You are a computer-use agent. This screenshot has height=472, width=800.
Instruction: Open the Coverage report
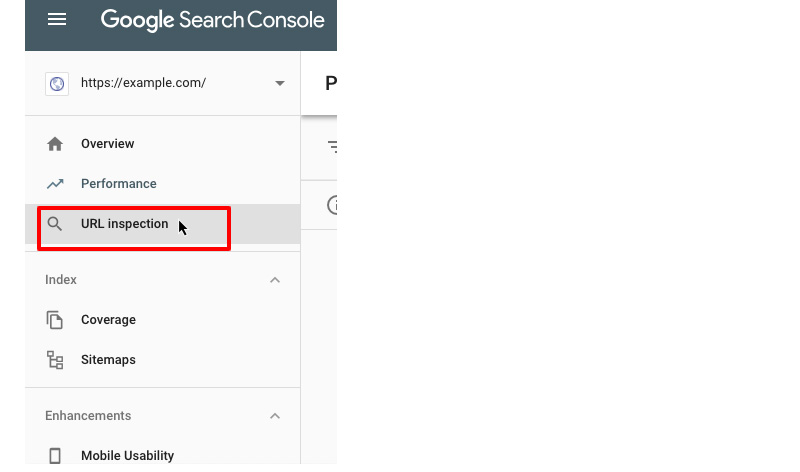108,320
